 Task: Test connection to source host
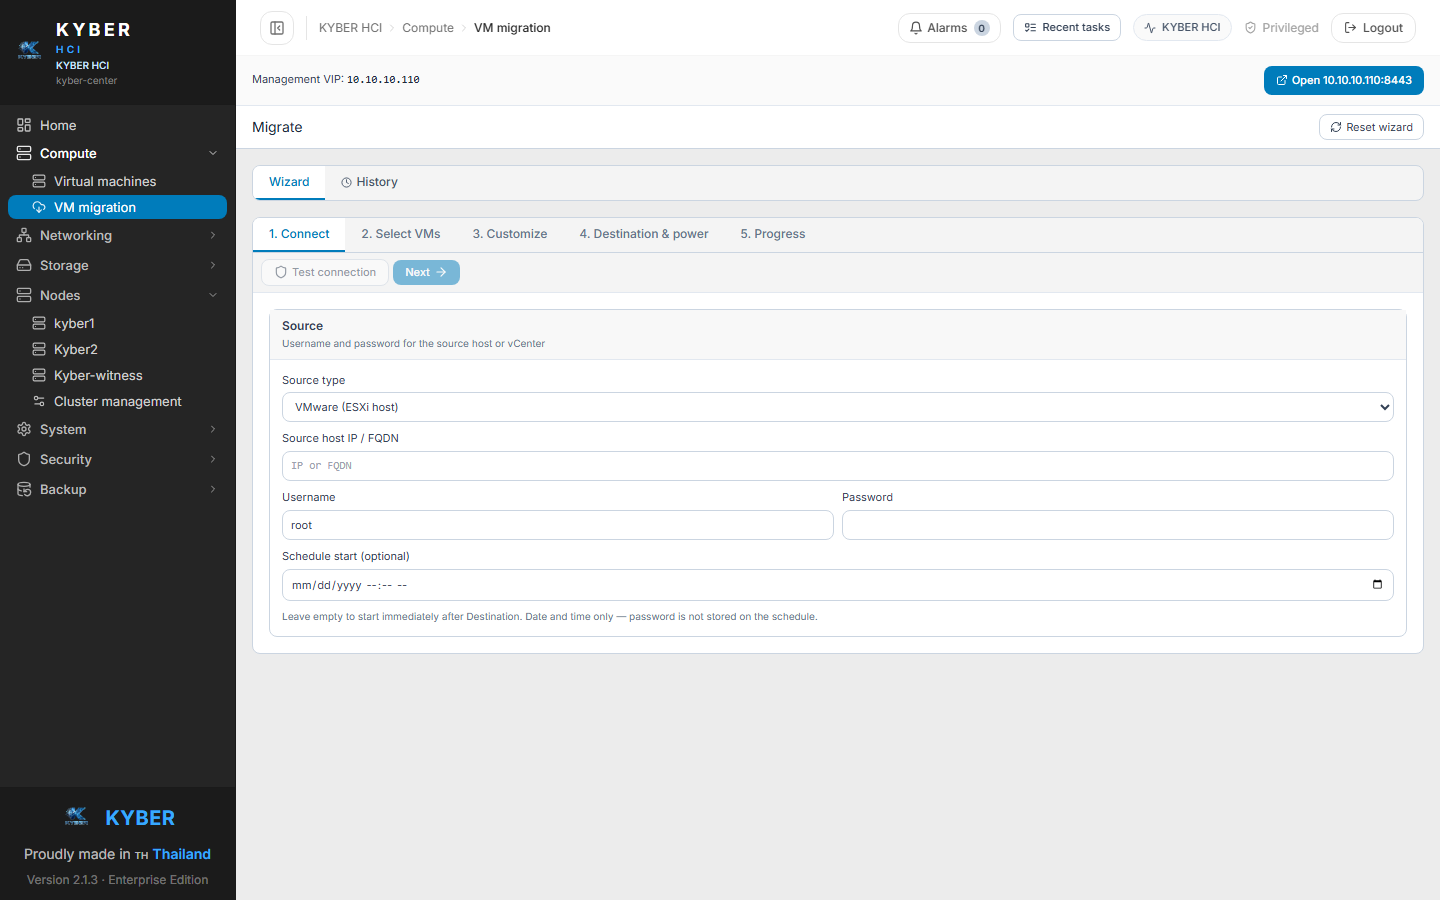[x=325, y=272]
